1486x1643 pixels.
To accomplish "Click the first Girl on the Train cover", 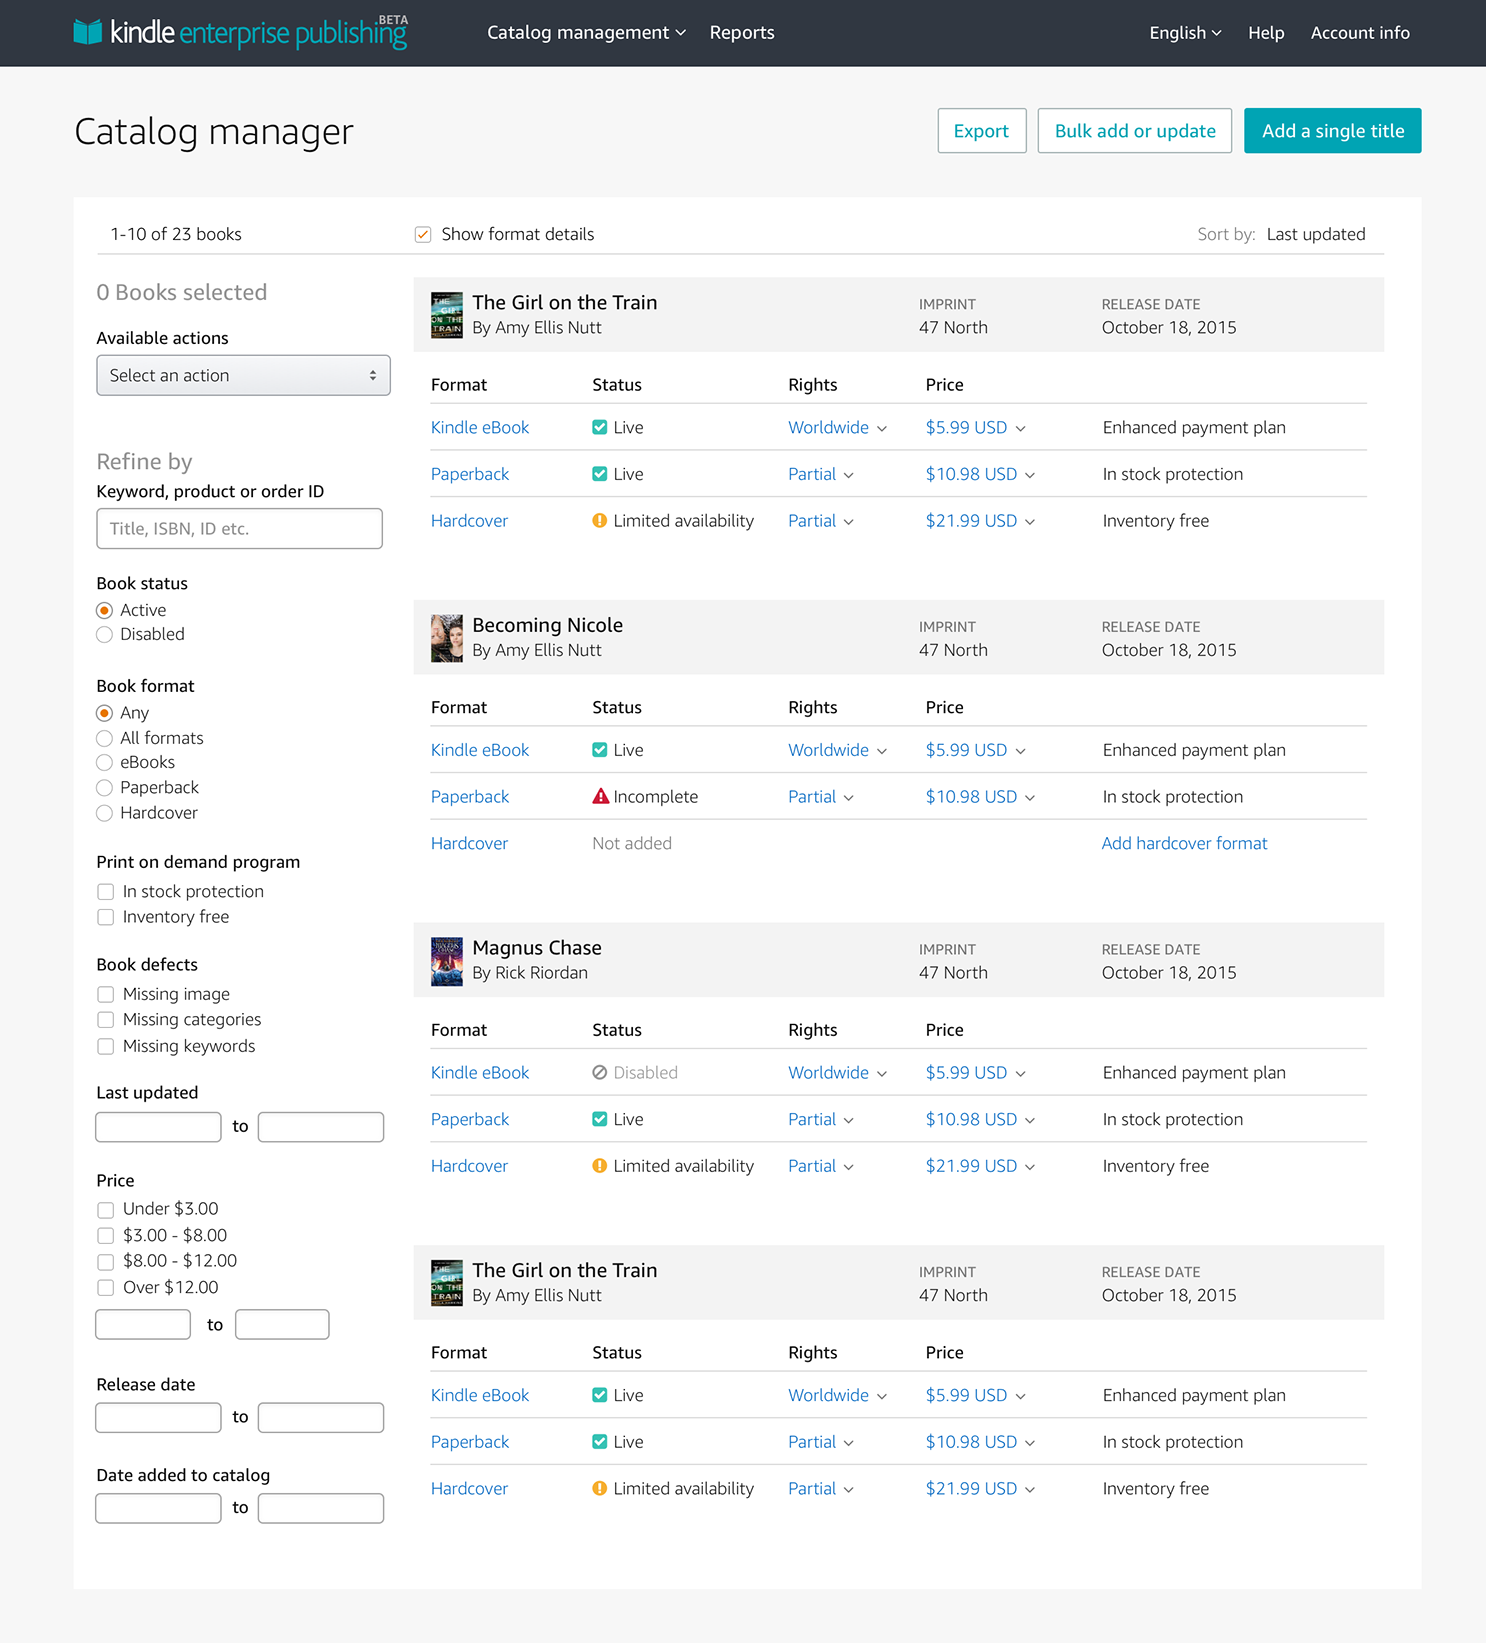I will pyautogui.click(x=446, y=315).
